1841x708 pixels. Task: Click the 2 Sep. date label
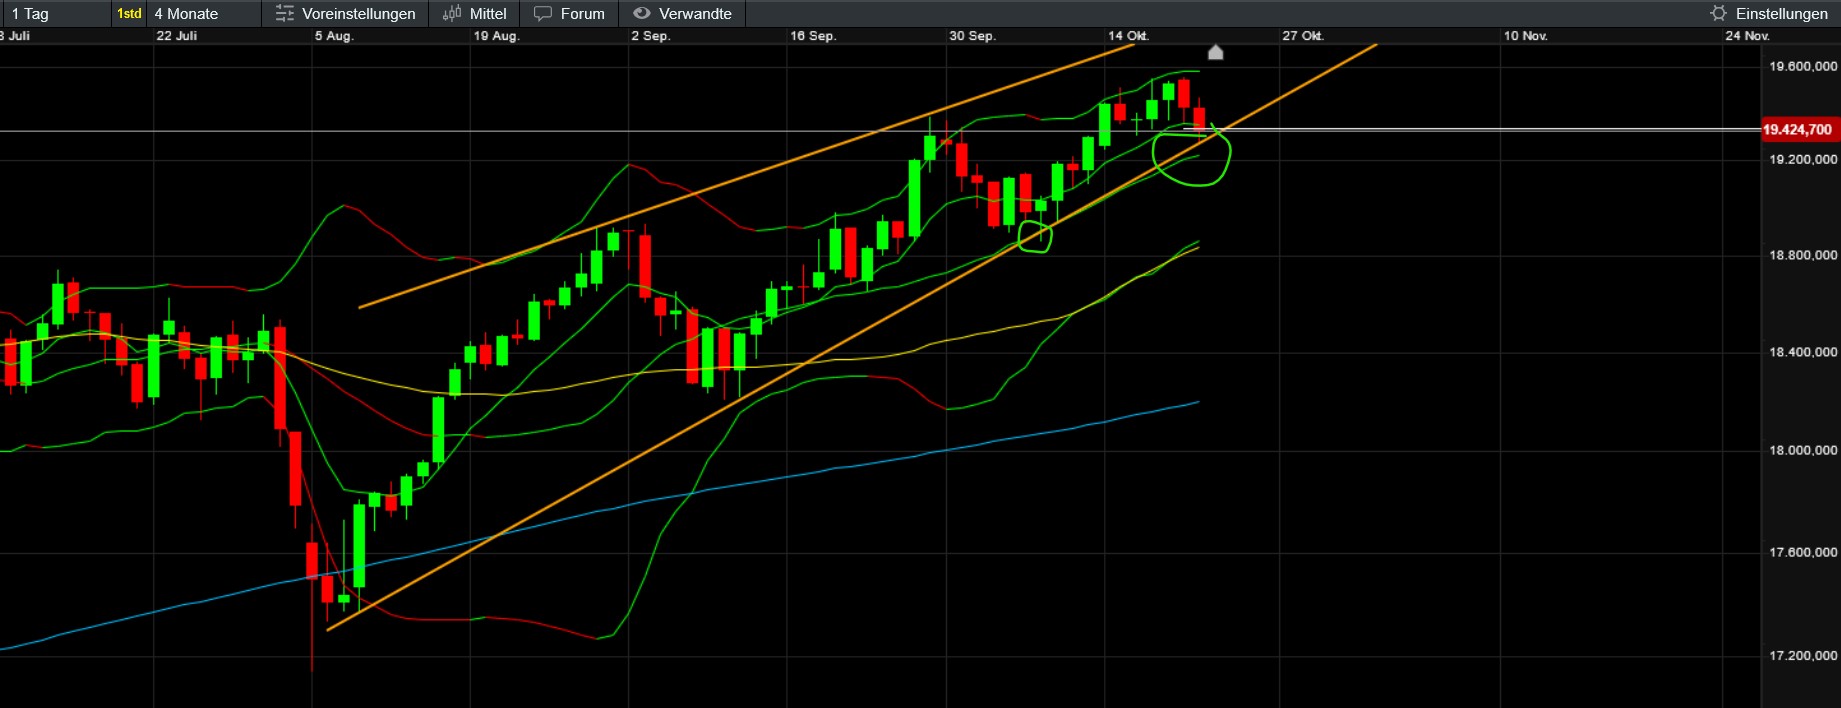(x=650, y=36)
